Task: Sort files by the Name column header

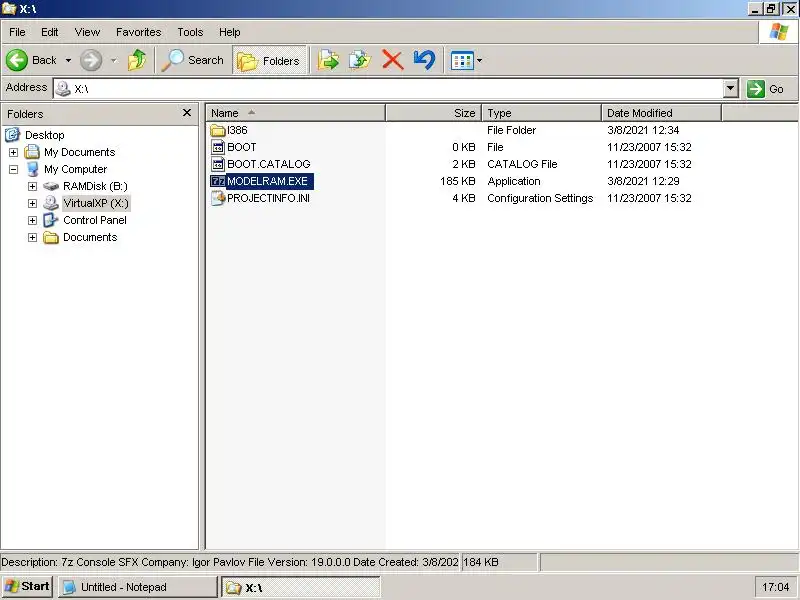Action: 295,113
